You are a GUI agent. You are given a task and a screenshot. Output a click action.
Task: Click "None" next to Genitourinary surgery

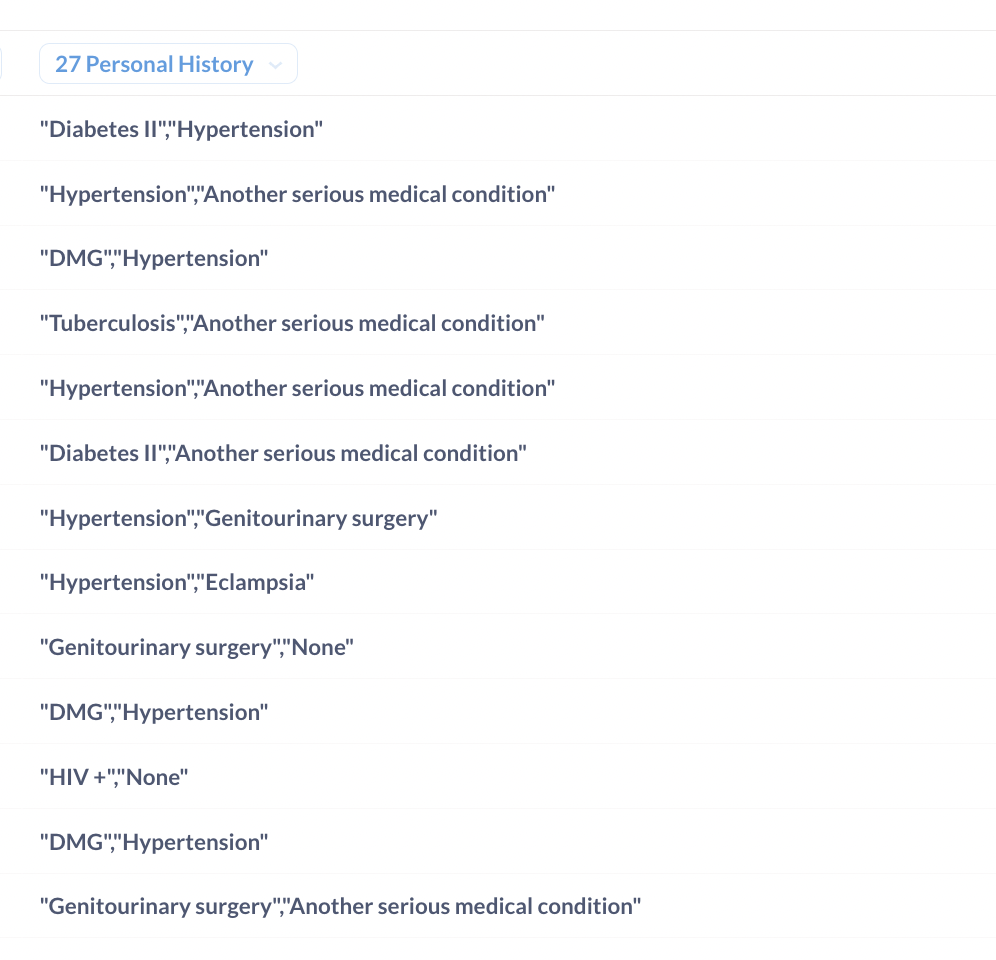coord(319,647)
